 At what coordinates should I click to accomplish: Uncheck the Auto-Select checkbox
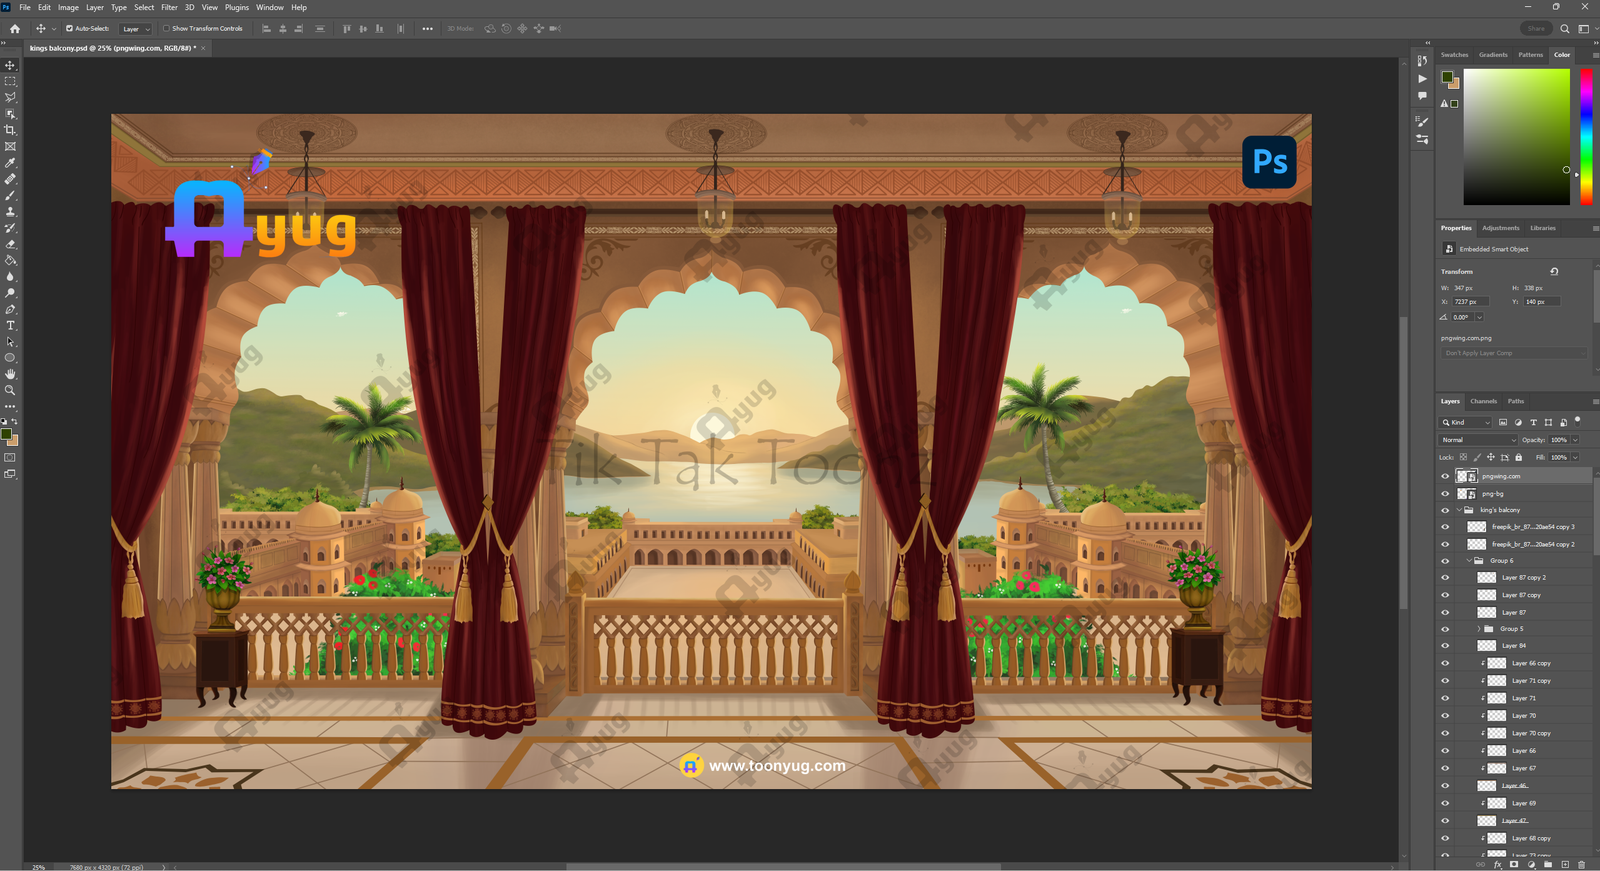point(69,29)
